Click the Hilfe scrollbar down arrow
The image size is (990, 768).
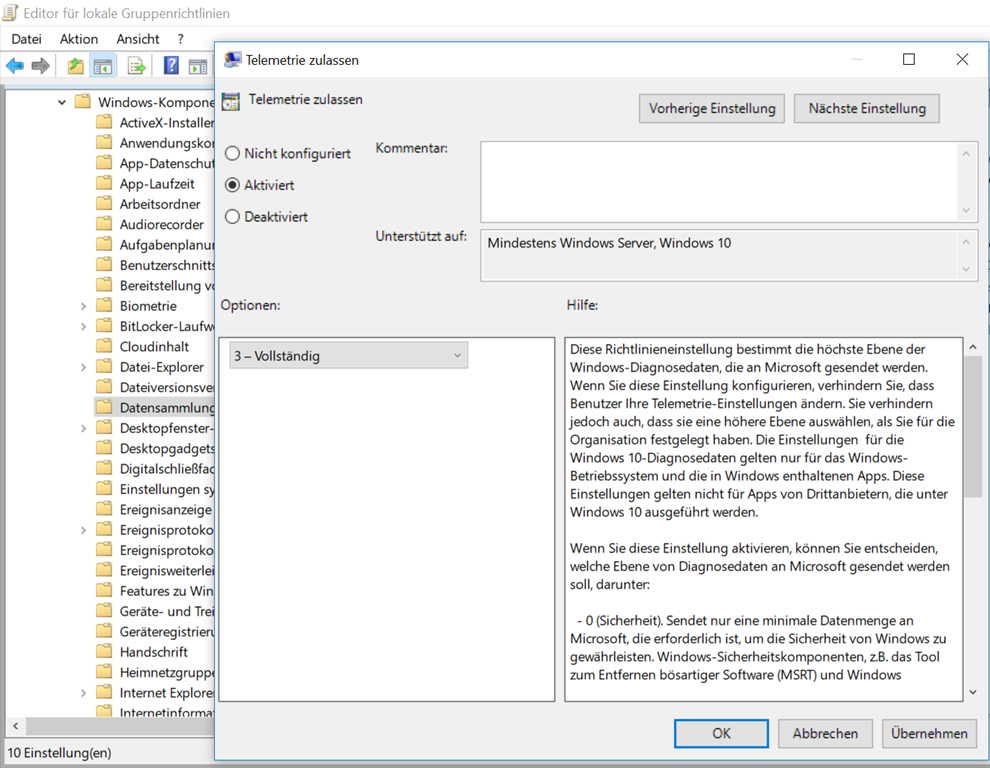point(973,692)
